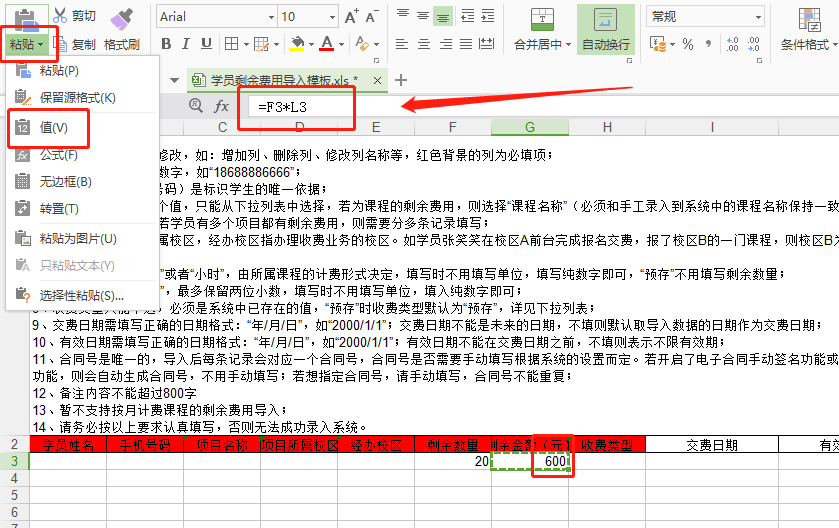Open the font color dropdown arrow
This screenshot has height=528, width=839.
tap(341, 44)
